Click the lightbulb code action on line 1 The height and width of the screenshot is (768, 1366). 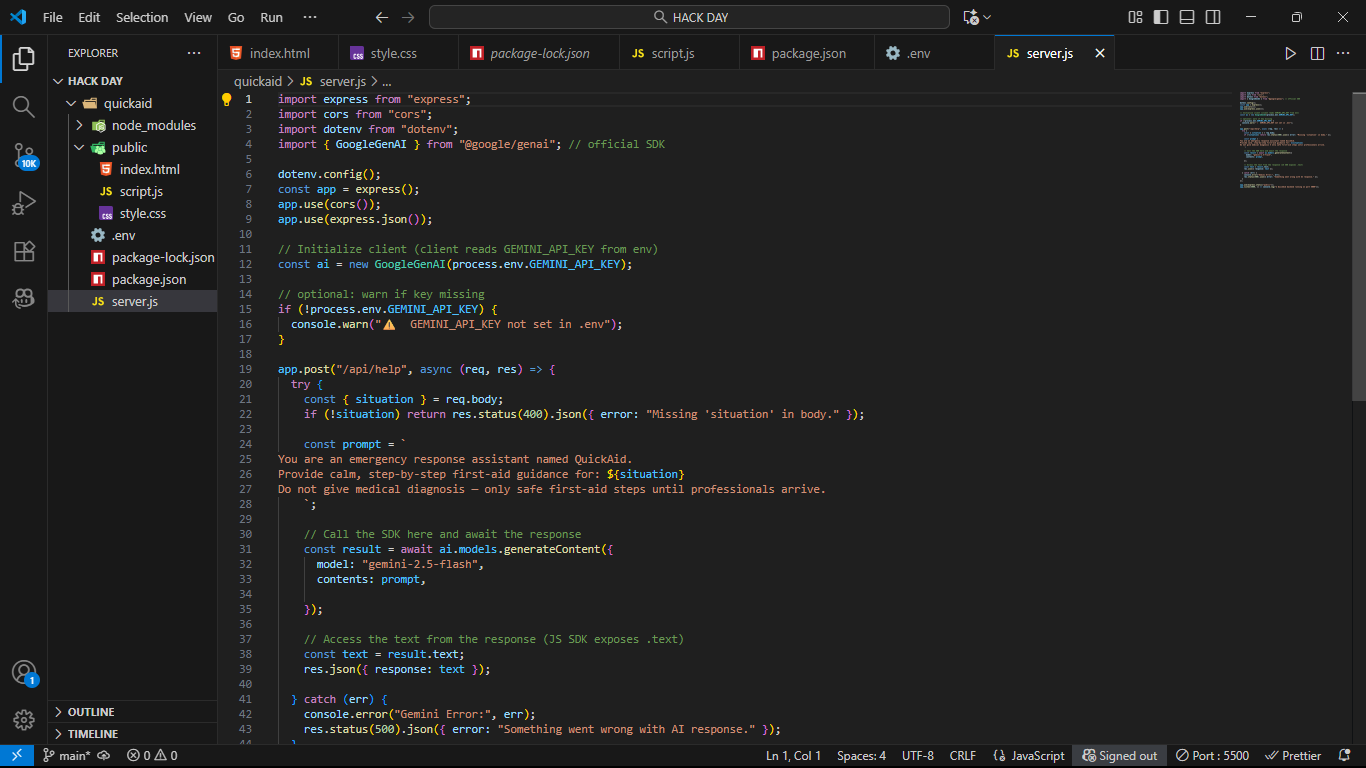[x=227, y=99]
